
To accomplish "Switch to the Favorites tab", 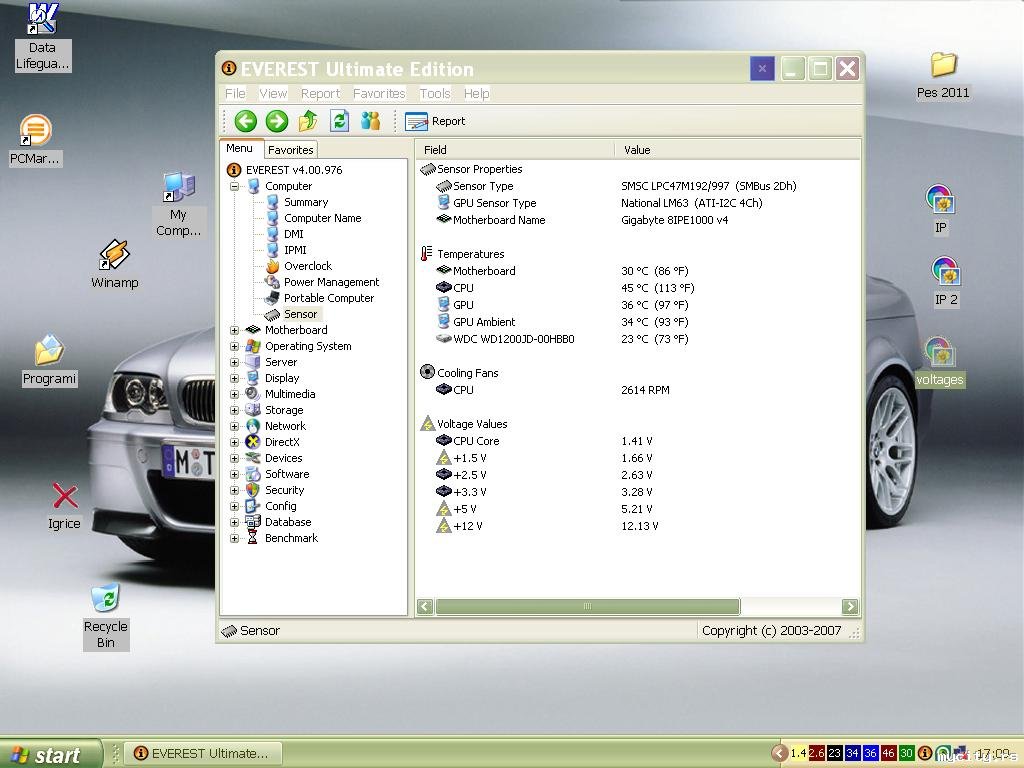I will pos(291,150).
